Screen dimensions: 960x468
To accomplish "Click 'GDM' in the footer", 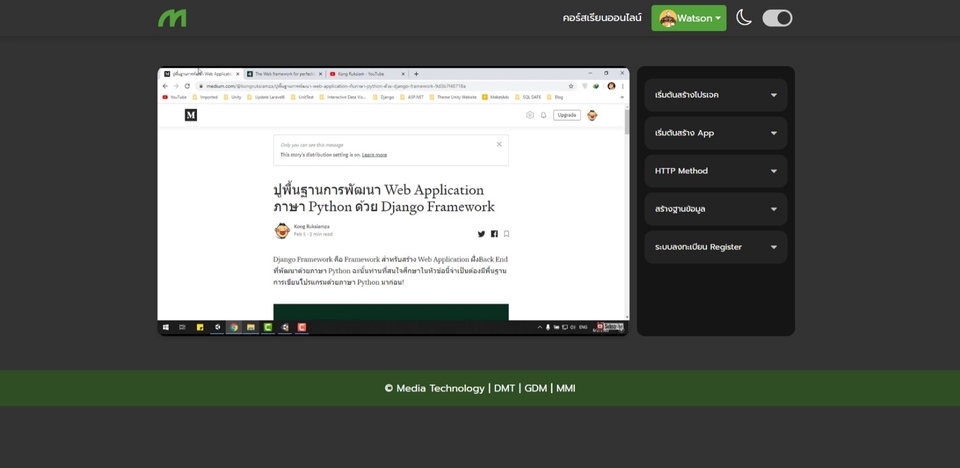I will coord(536,388).
